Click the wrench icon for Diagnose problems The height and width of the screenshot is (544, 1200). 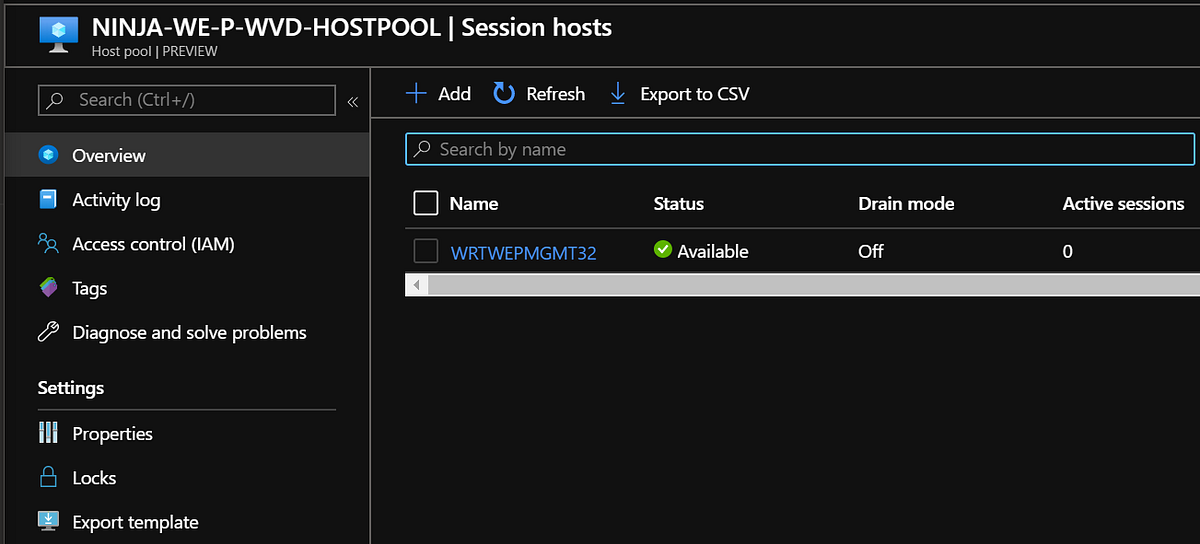[48, 332]
